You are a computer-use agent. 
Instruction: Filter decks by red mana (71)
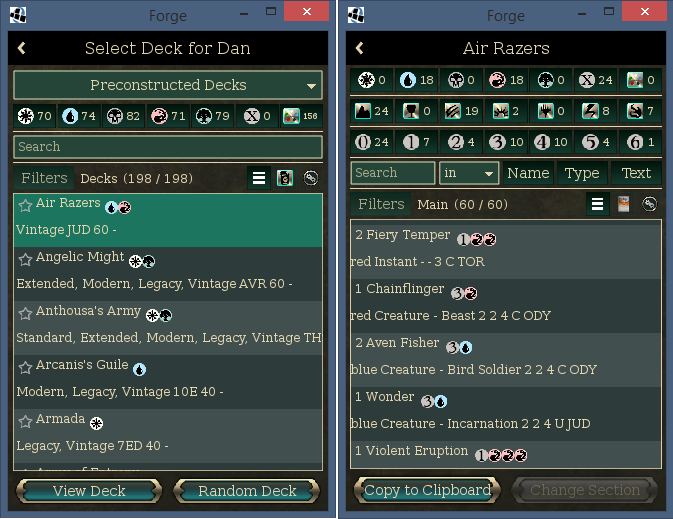click(168, 116)
